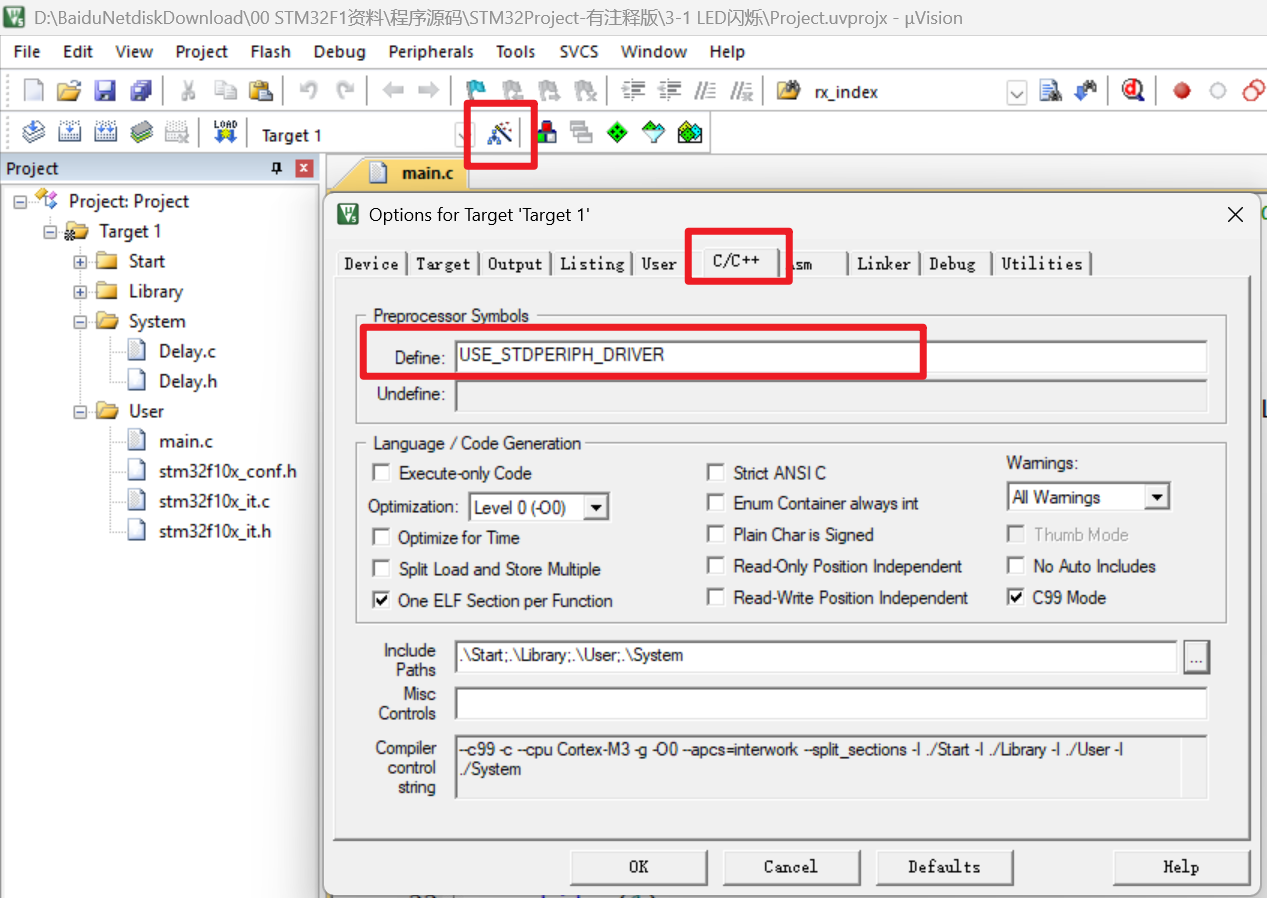Open the SVCS menu
1267x898 pixels.
click(579, 52)
